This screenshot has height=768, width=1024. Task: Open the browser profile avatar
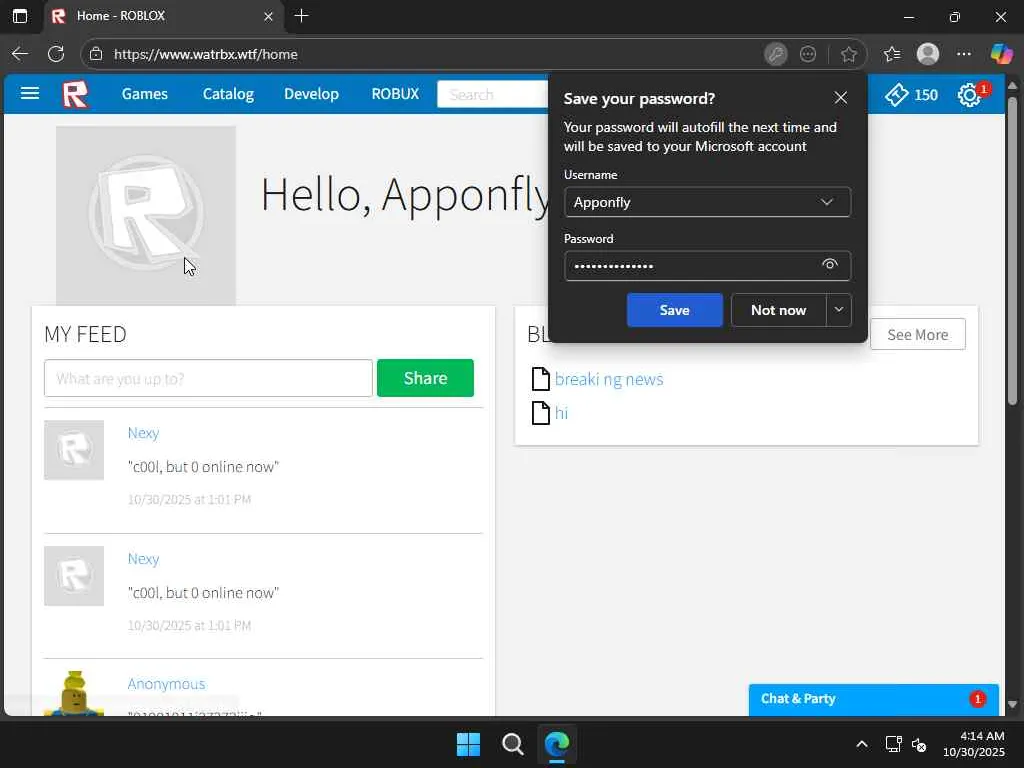click(x=928, y=54)
